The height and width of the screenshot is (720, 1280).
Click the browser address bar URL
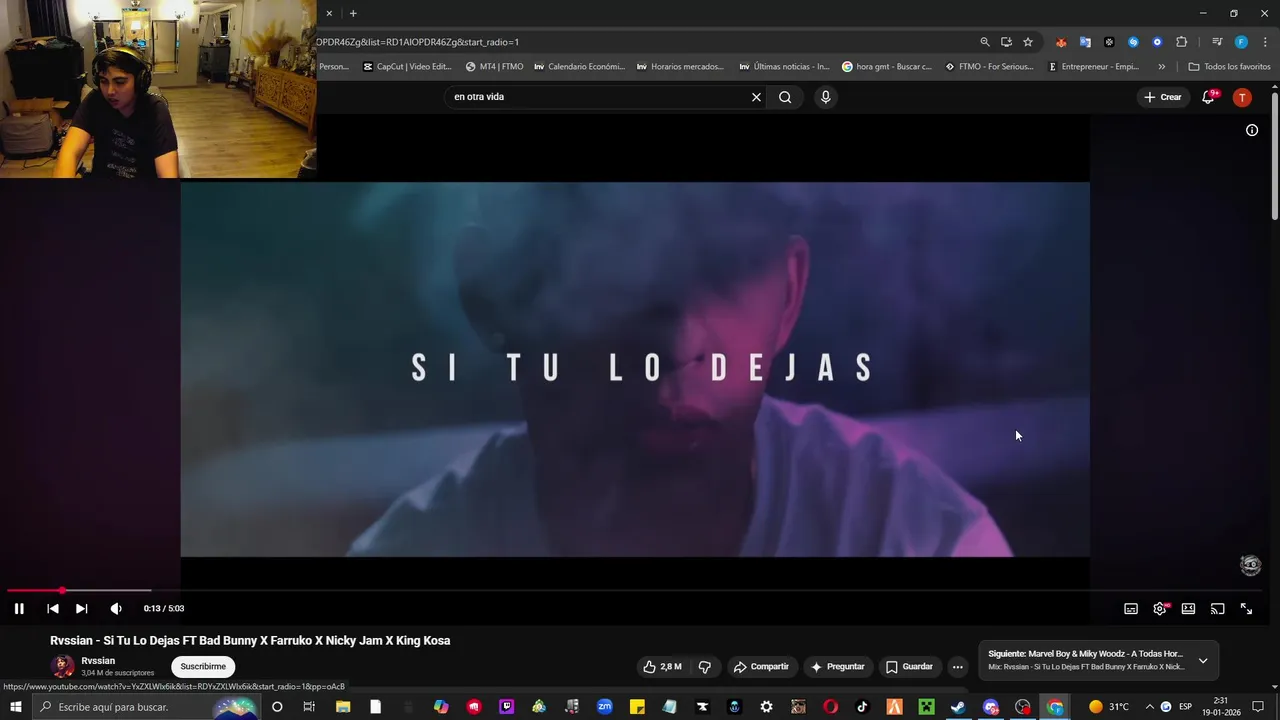pos(418,42)
